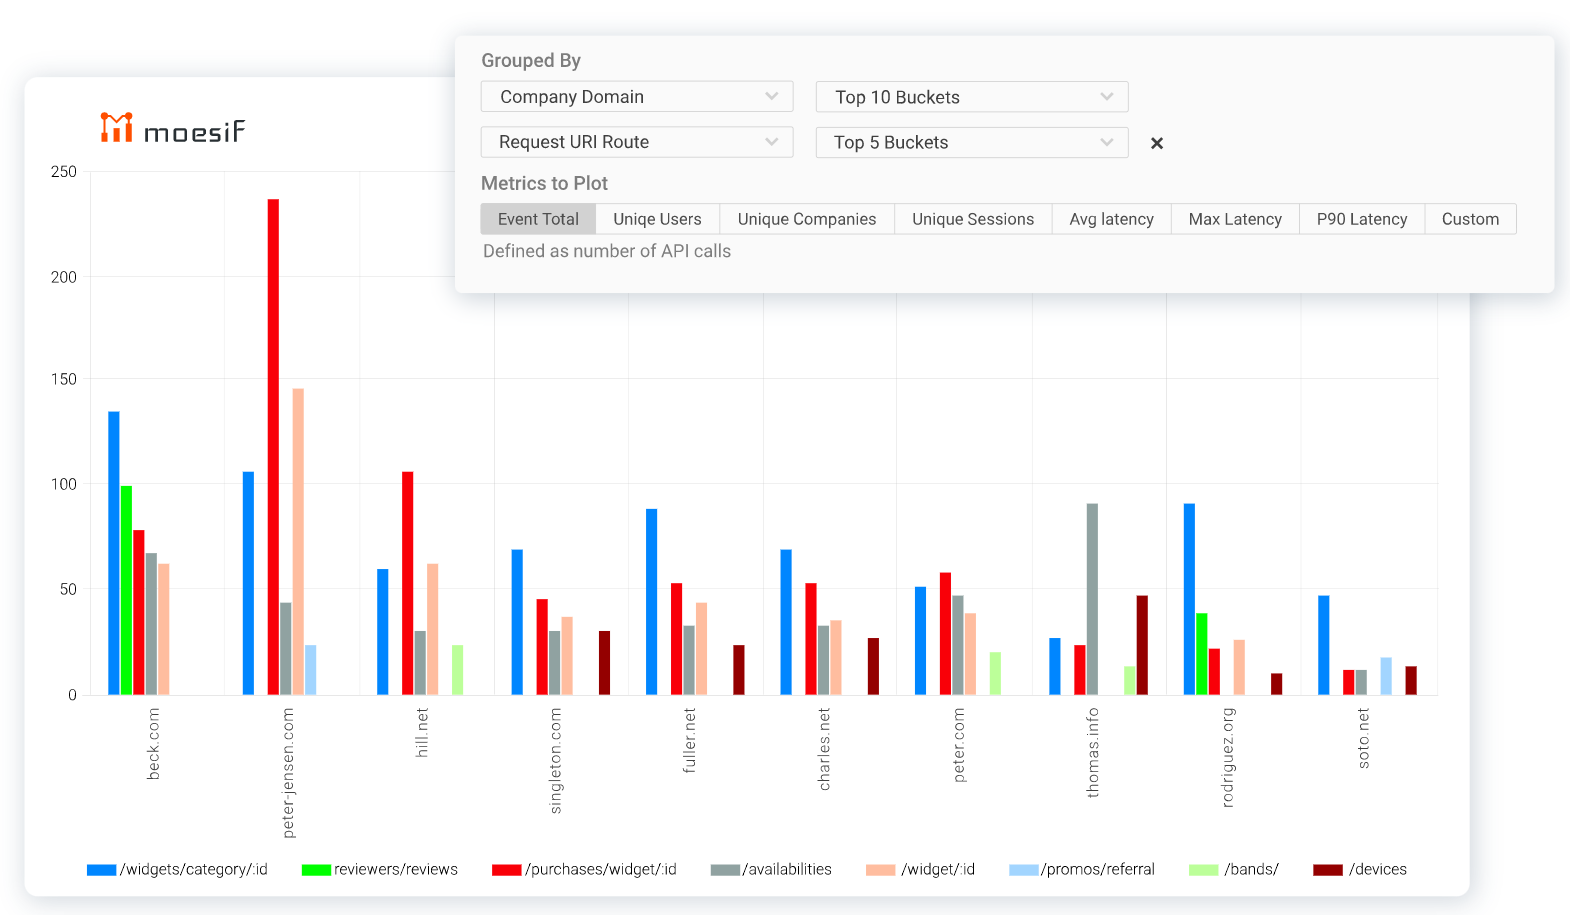
Task: Toggle reviewers/reviews legend swatch
Action: [316, 870]
